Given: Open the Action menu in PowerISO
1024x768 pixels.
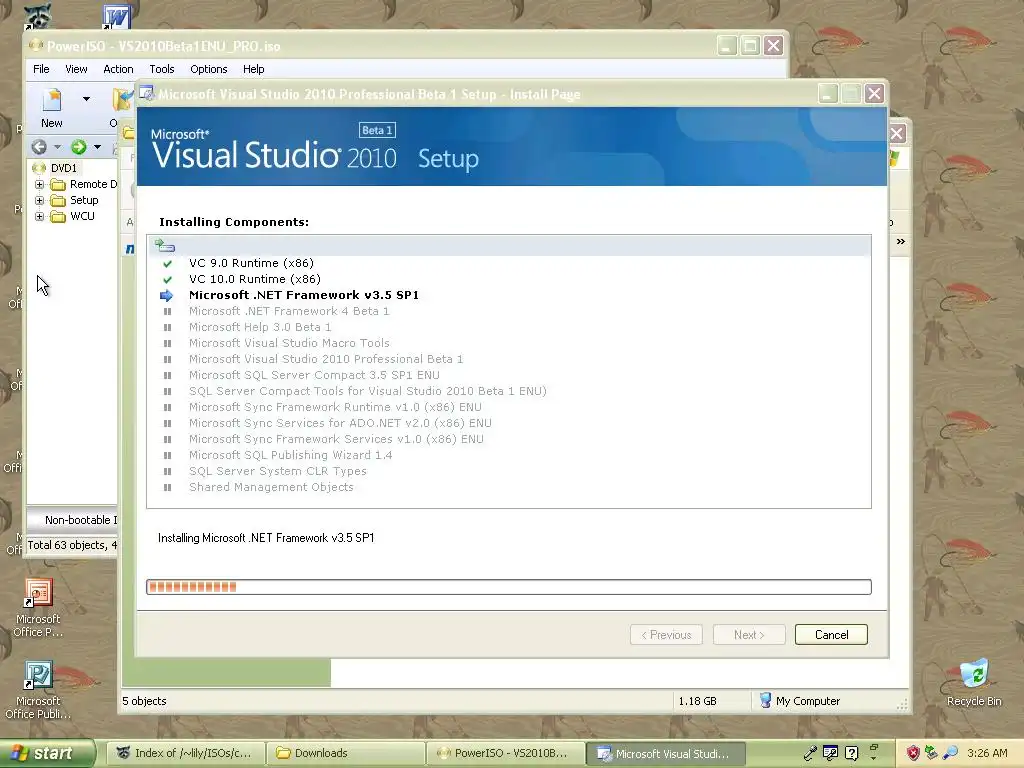Looking at the screenshot, I should point(118,69).
